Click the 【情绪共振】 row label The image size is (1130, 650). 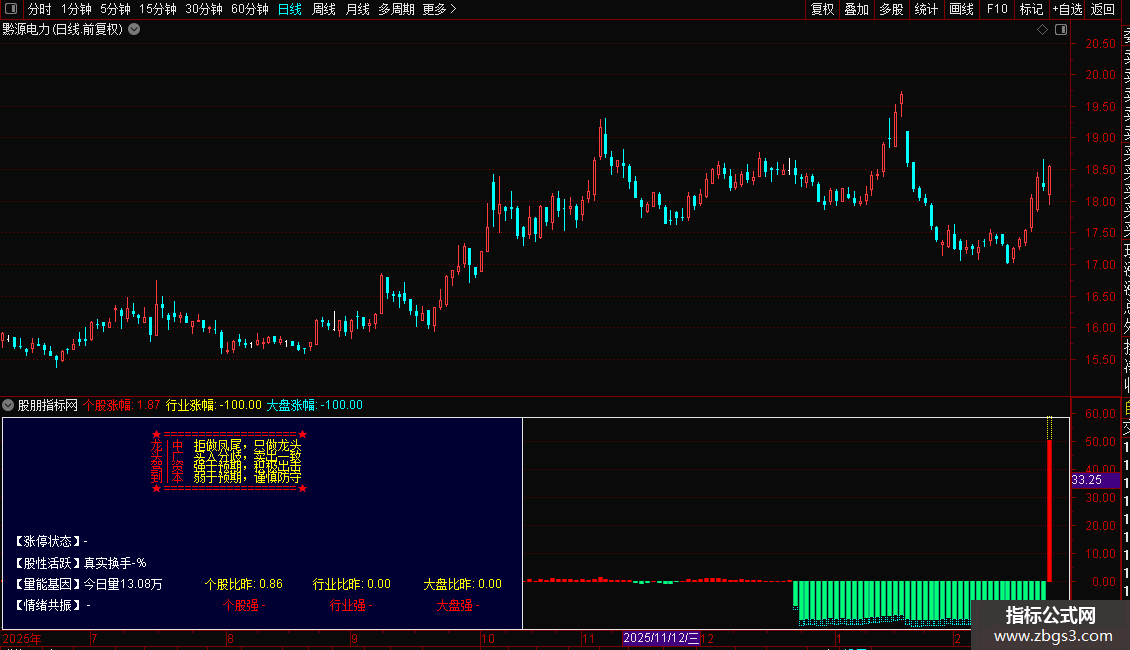(x=48, y=605)
